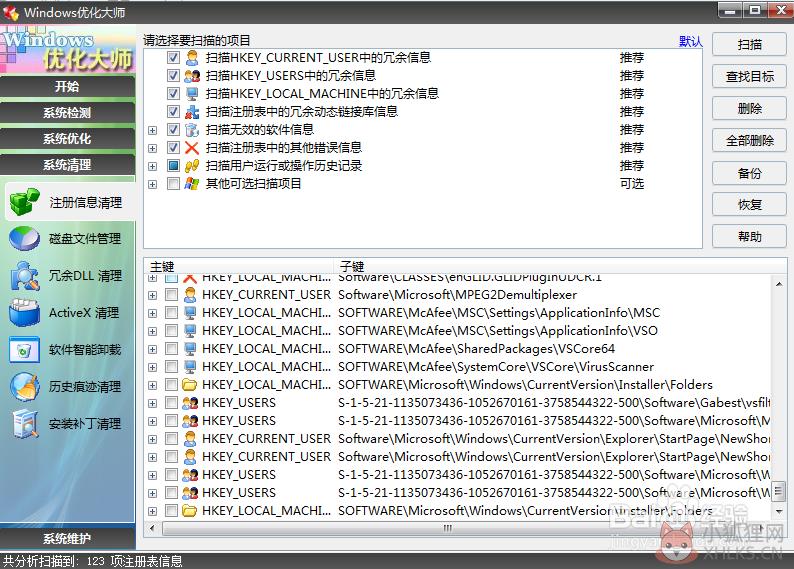Screen dimensions: 794x569
Task: Open the 系统检测 sidebar section
Action: 67,113
